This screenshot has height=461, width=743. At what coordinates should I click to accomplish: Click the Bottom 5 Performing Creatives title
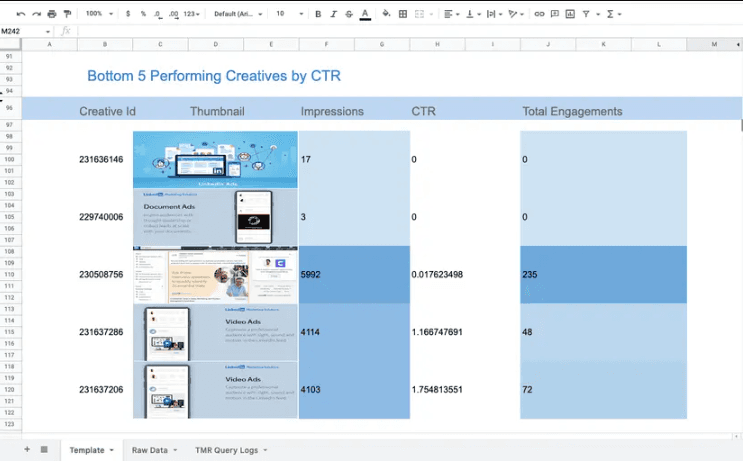[x=214, y=76]
